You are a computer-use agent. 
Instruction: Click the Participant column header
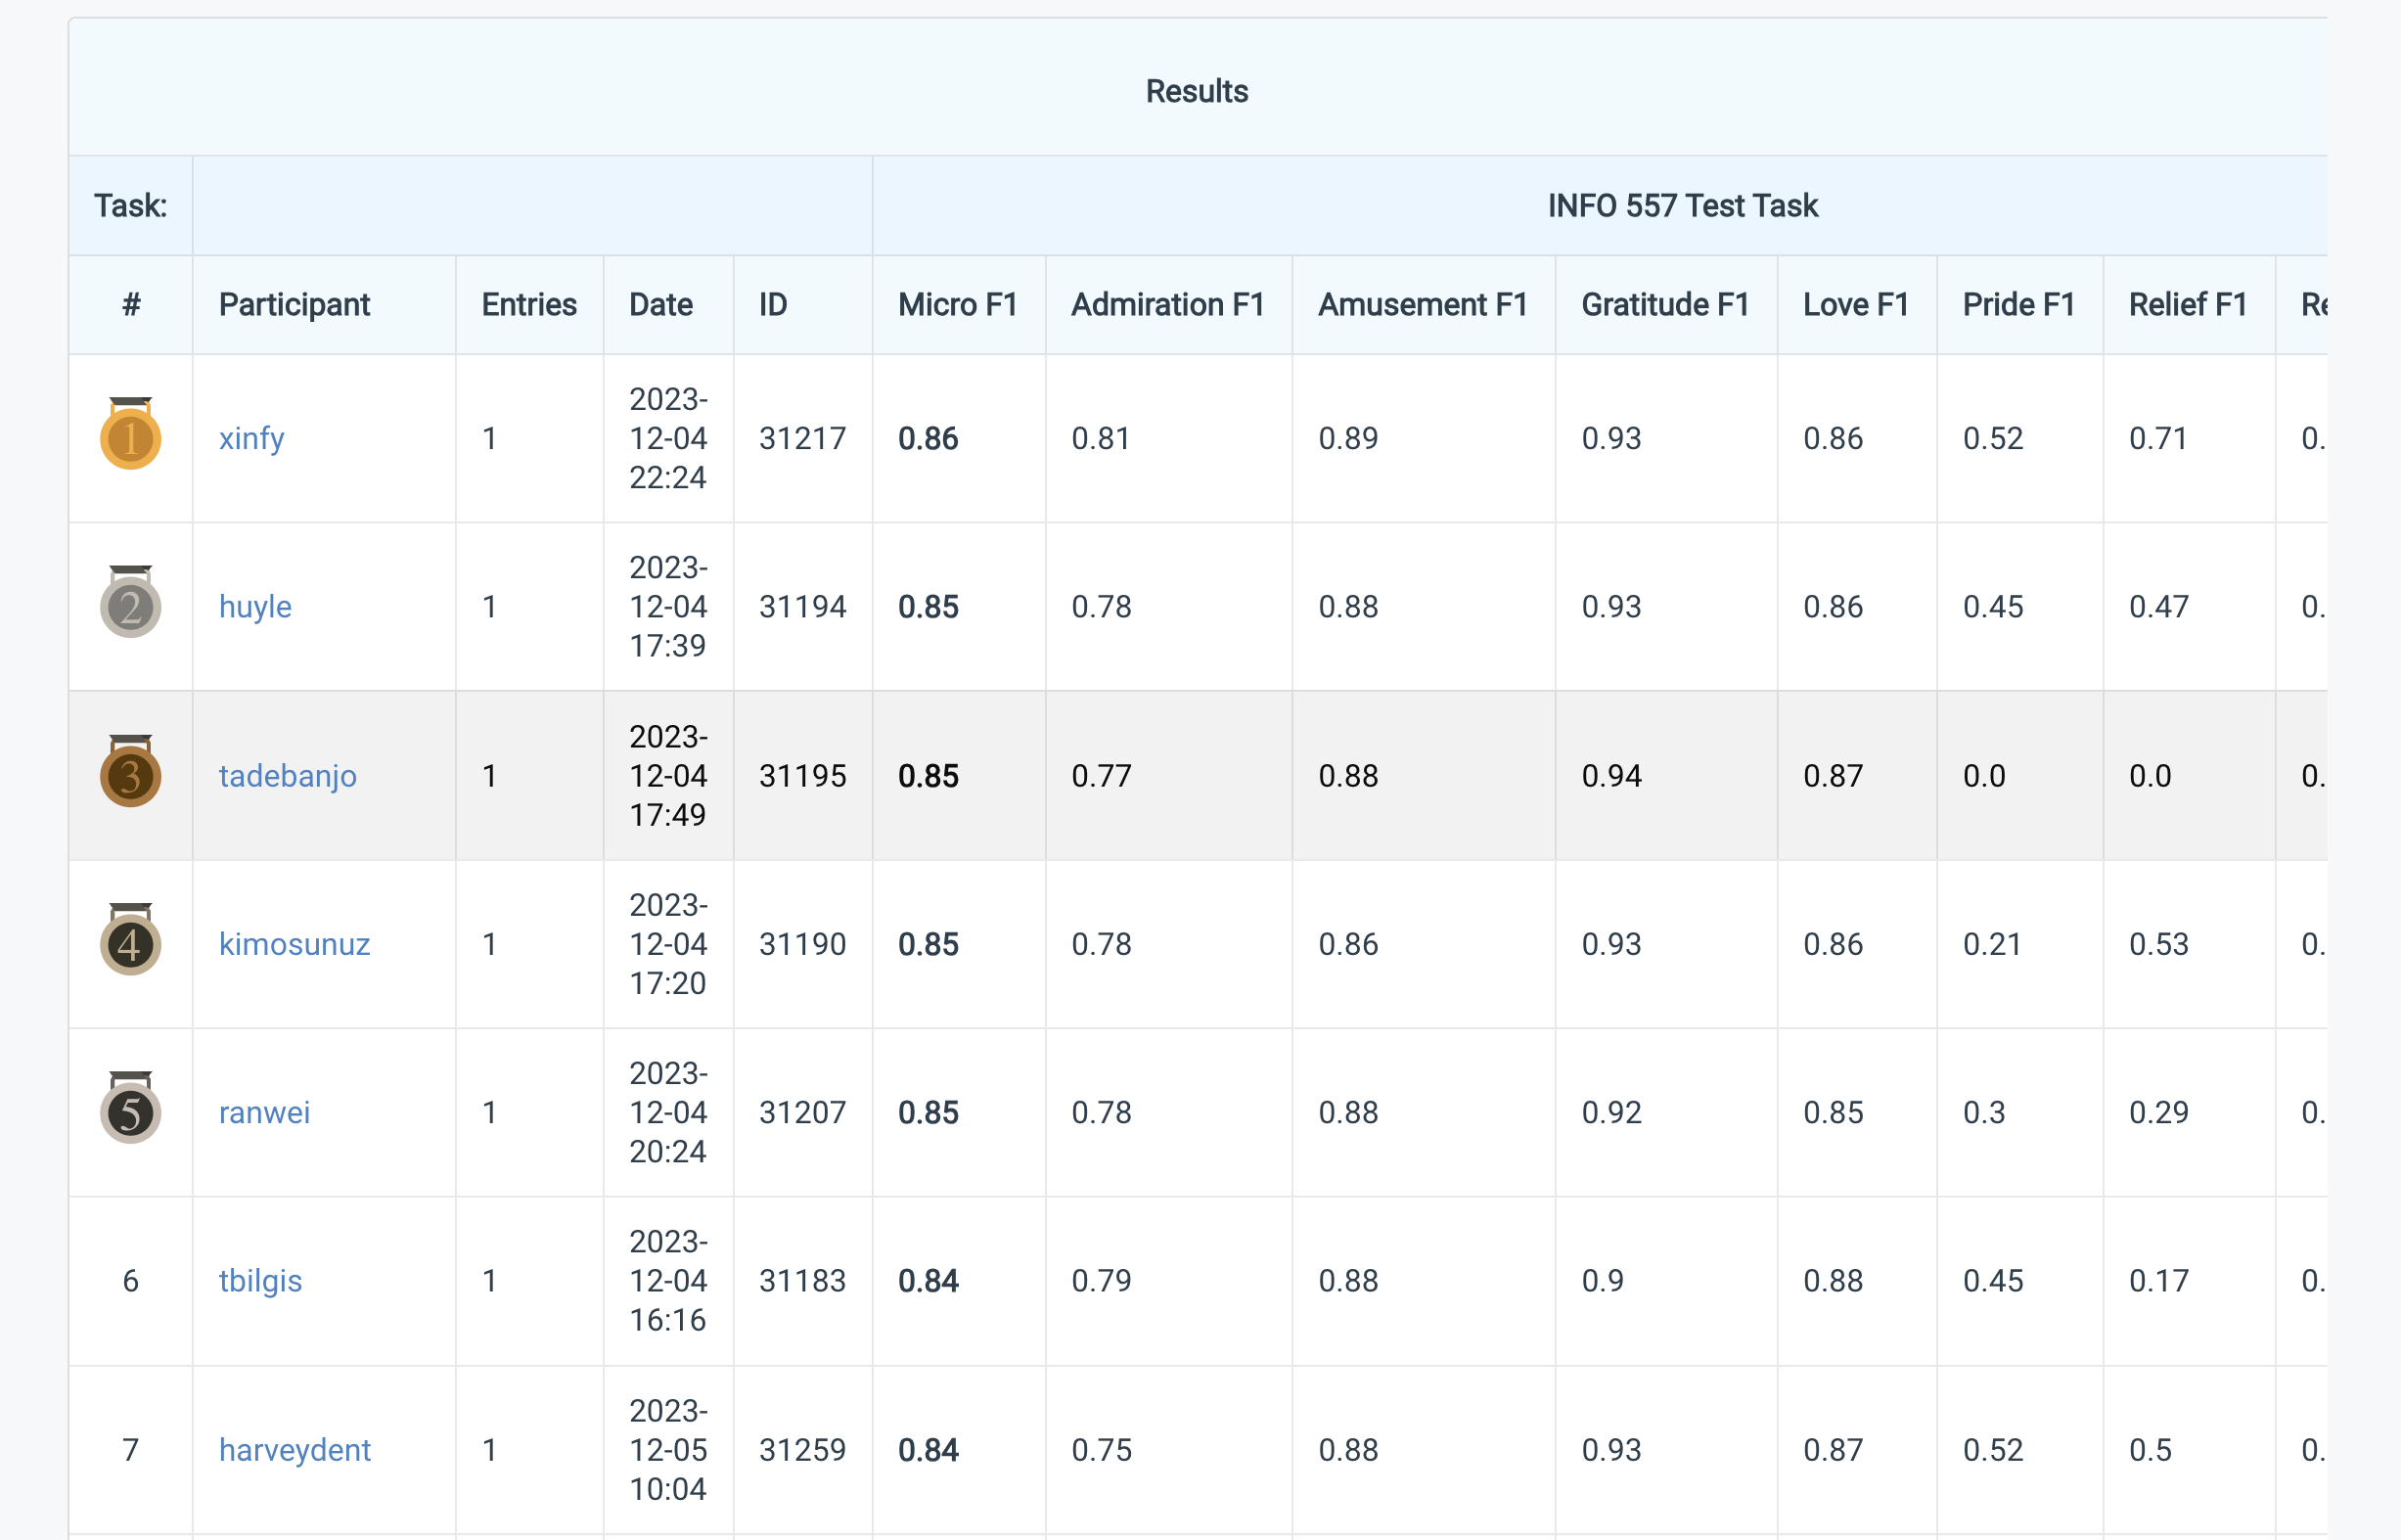(294, 305)
